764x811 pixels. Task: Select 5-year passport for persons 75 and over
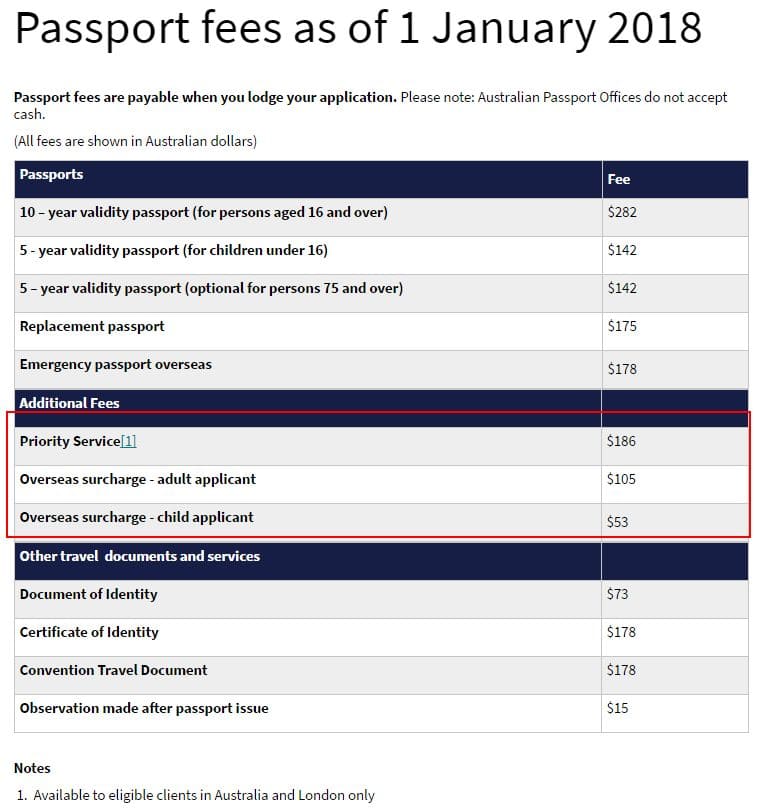(x=381, y=293)
